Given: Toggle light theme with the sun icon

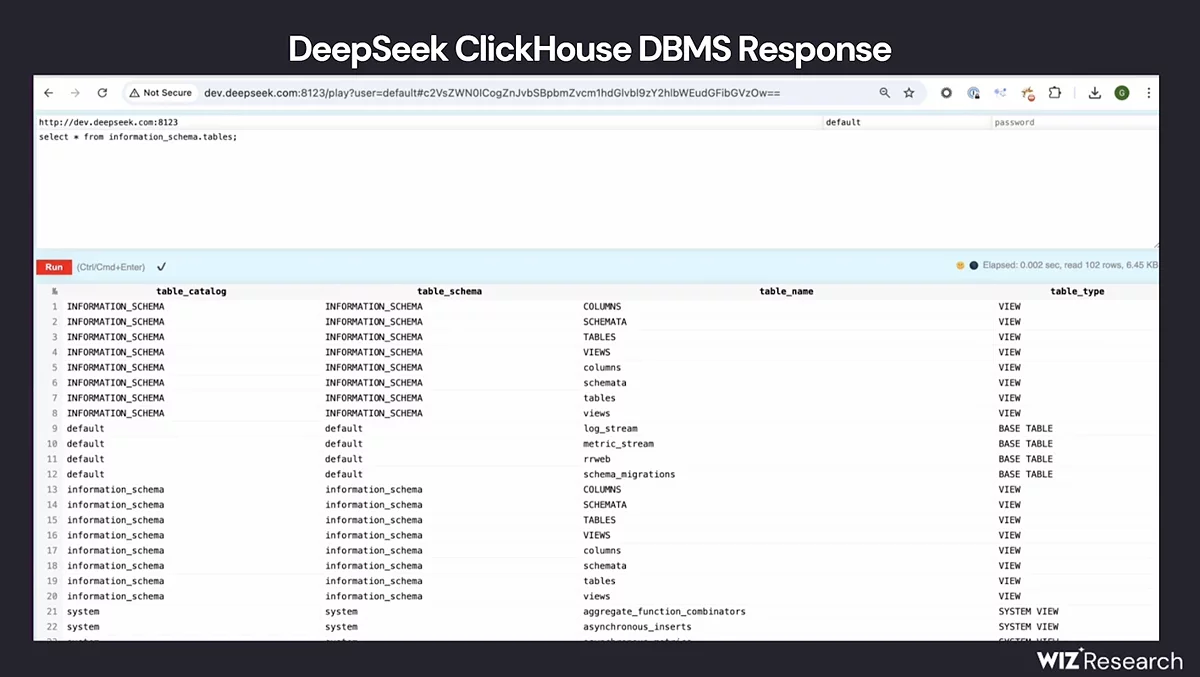Looking at the screenshot, I should tap(960, 266).
